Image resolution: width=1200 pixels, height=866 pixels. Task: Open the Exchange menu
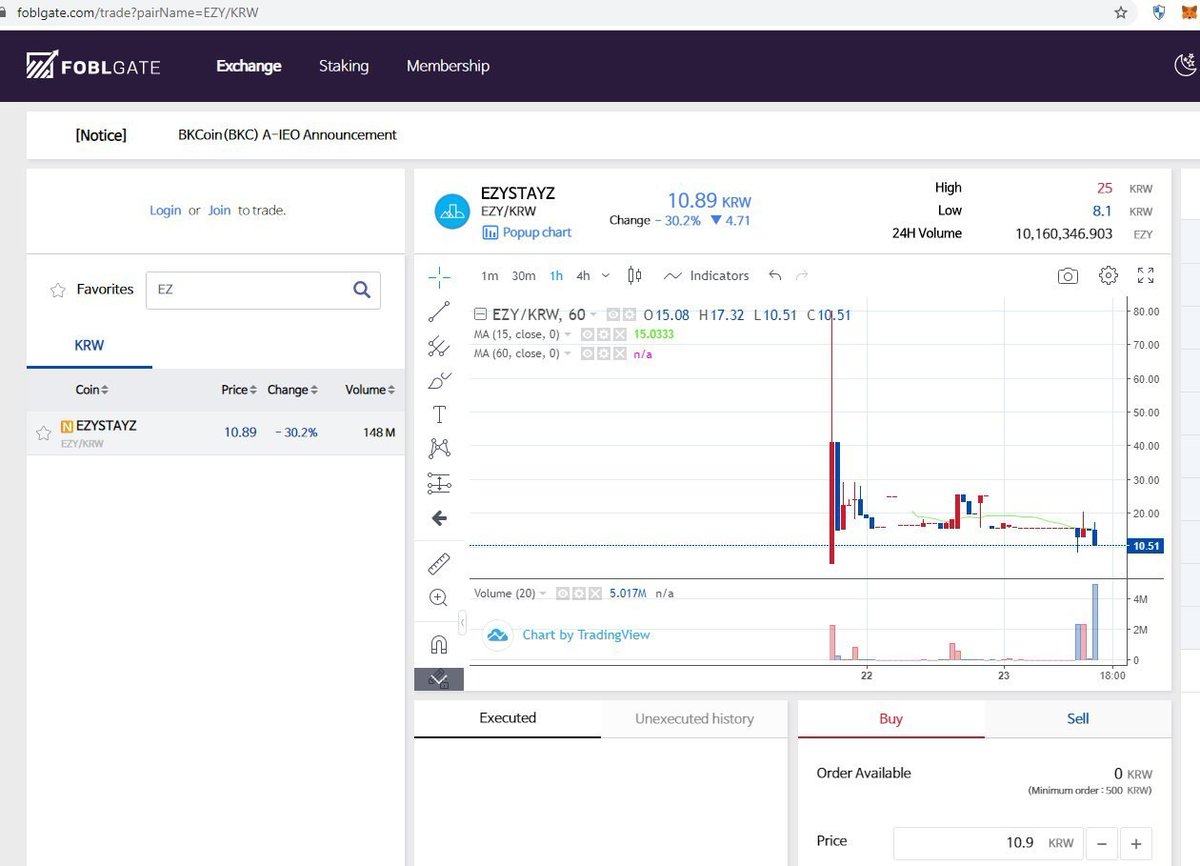coord(249,66)
